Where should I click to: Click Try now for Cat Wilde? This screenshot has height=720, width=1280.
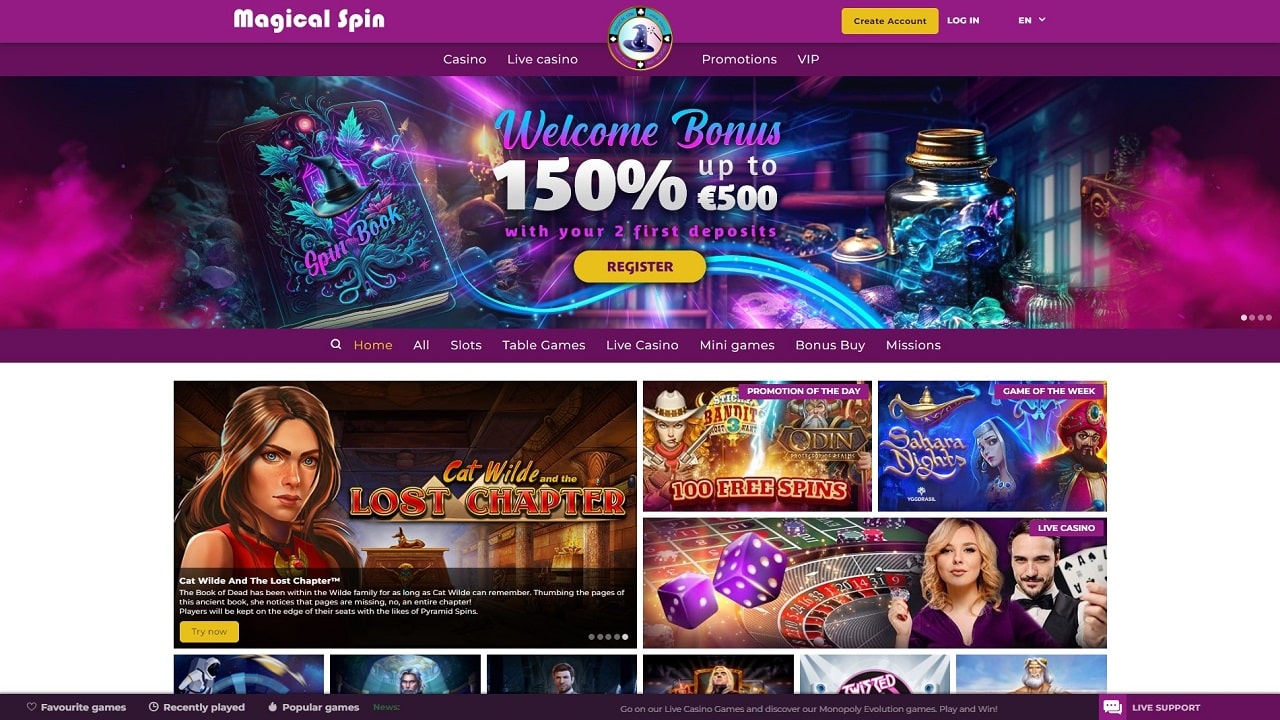[x=209, y=631]
